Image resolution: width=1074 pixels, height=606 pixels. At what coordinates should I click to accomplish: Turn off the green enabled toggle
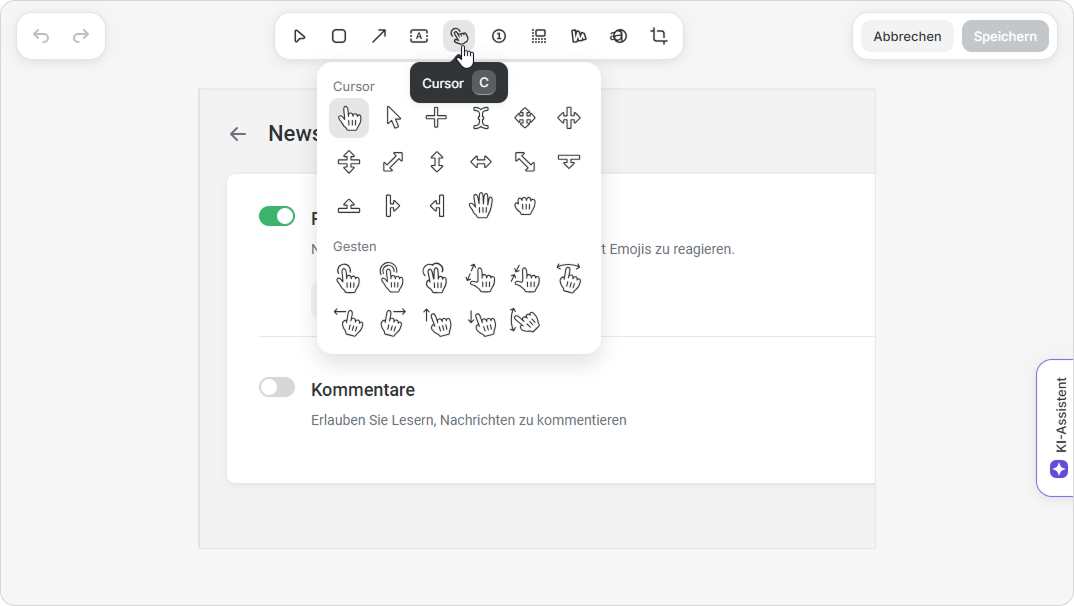click(x=277, y=216)
